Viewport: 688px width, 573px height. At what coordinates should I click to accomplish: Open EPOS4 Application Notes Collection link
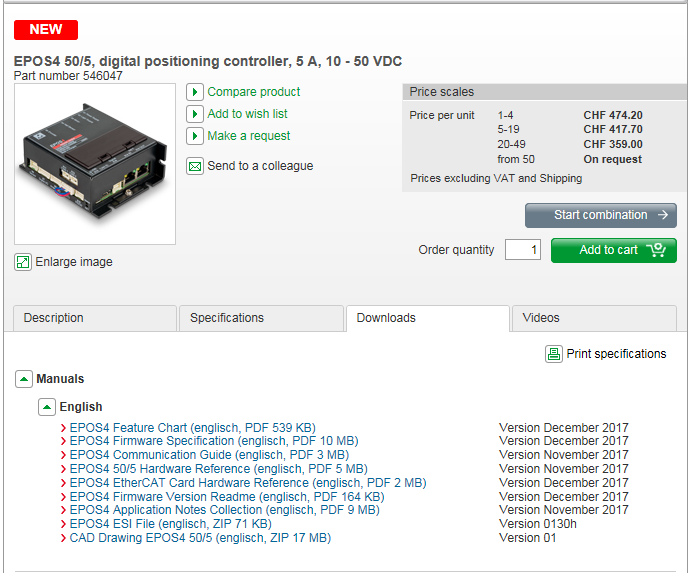(x=225, y=510)
